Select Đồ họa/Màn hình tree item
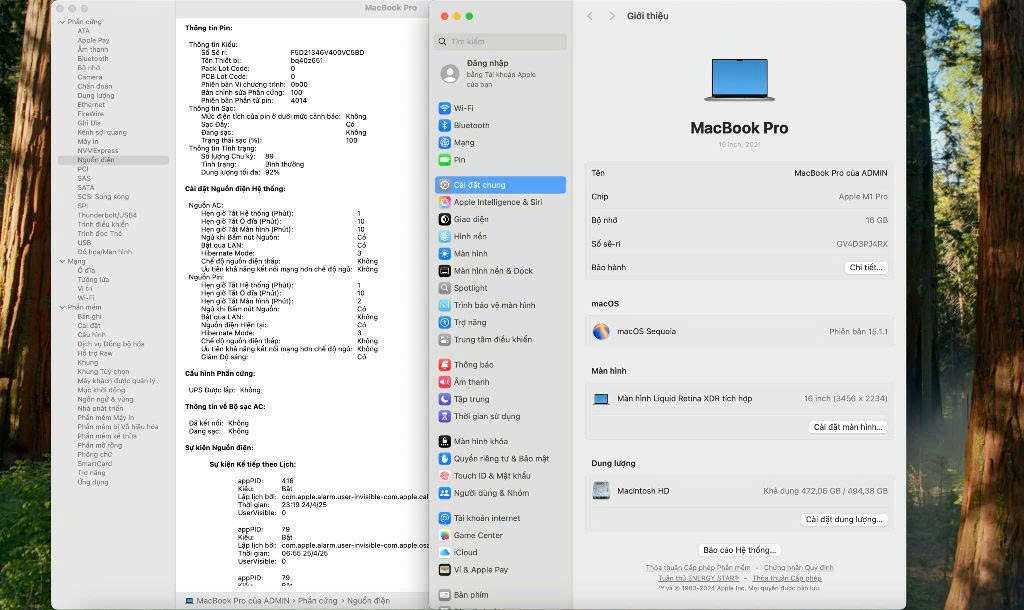 click(104, 252)
